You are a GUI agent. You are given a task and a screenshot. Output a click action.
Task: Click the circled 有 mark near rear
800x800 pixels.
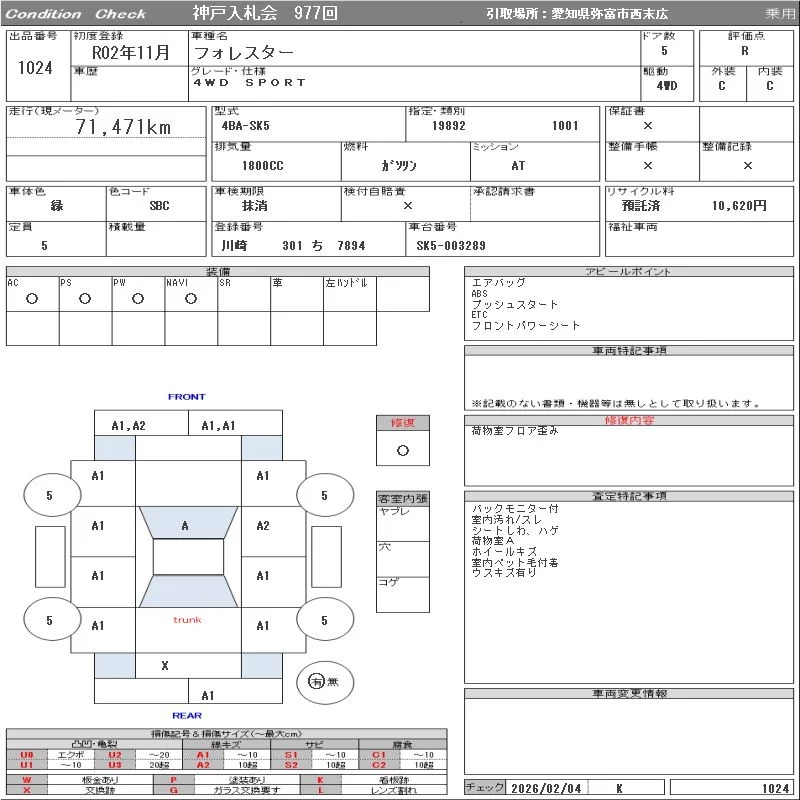[317, 681]
